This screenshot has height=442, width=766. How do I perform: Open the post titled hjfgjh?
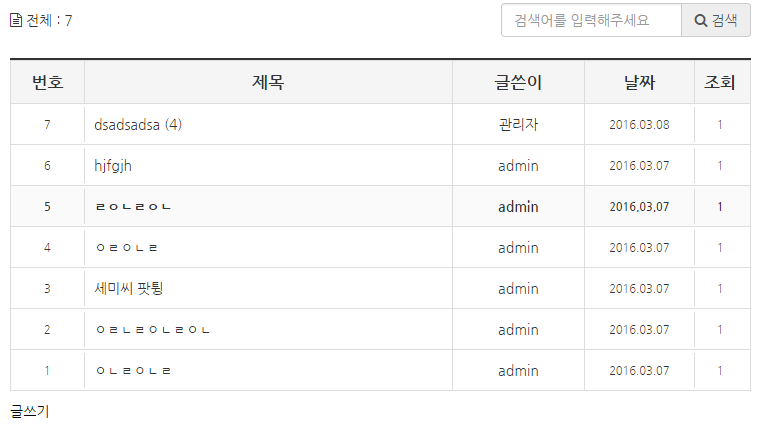pos(113,166)
